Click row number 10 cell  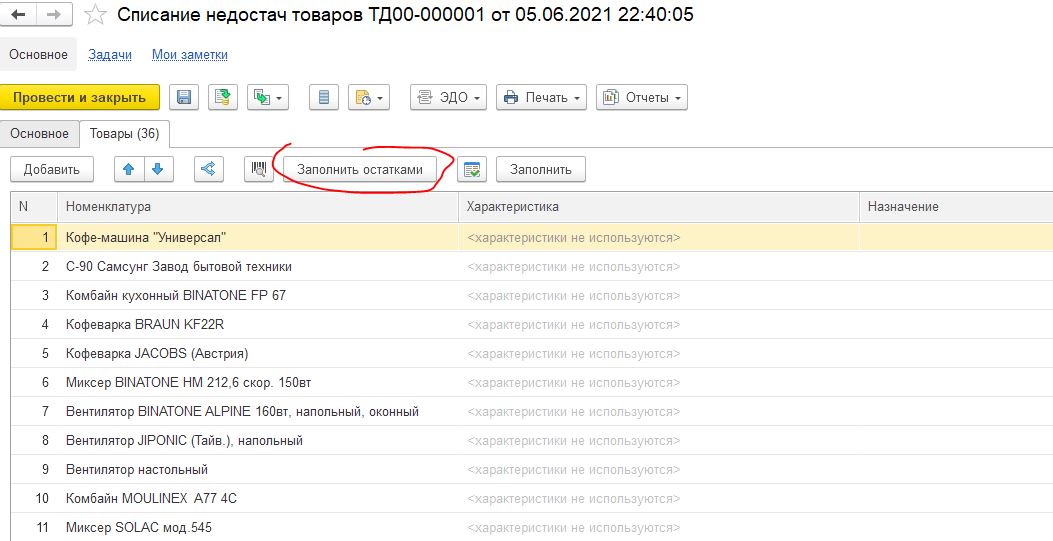point(34,499)
